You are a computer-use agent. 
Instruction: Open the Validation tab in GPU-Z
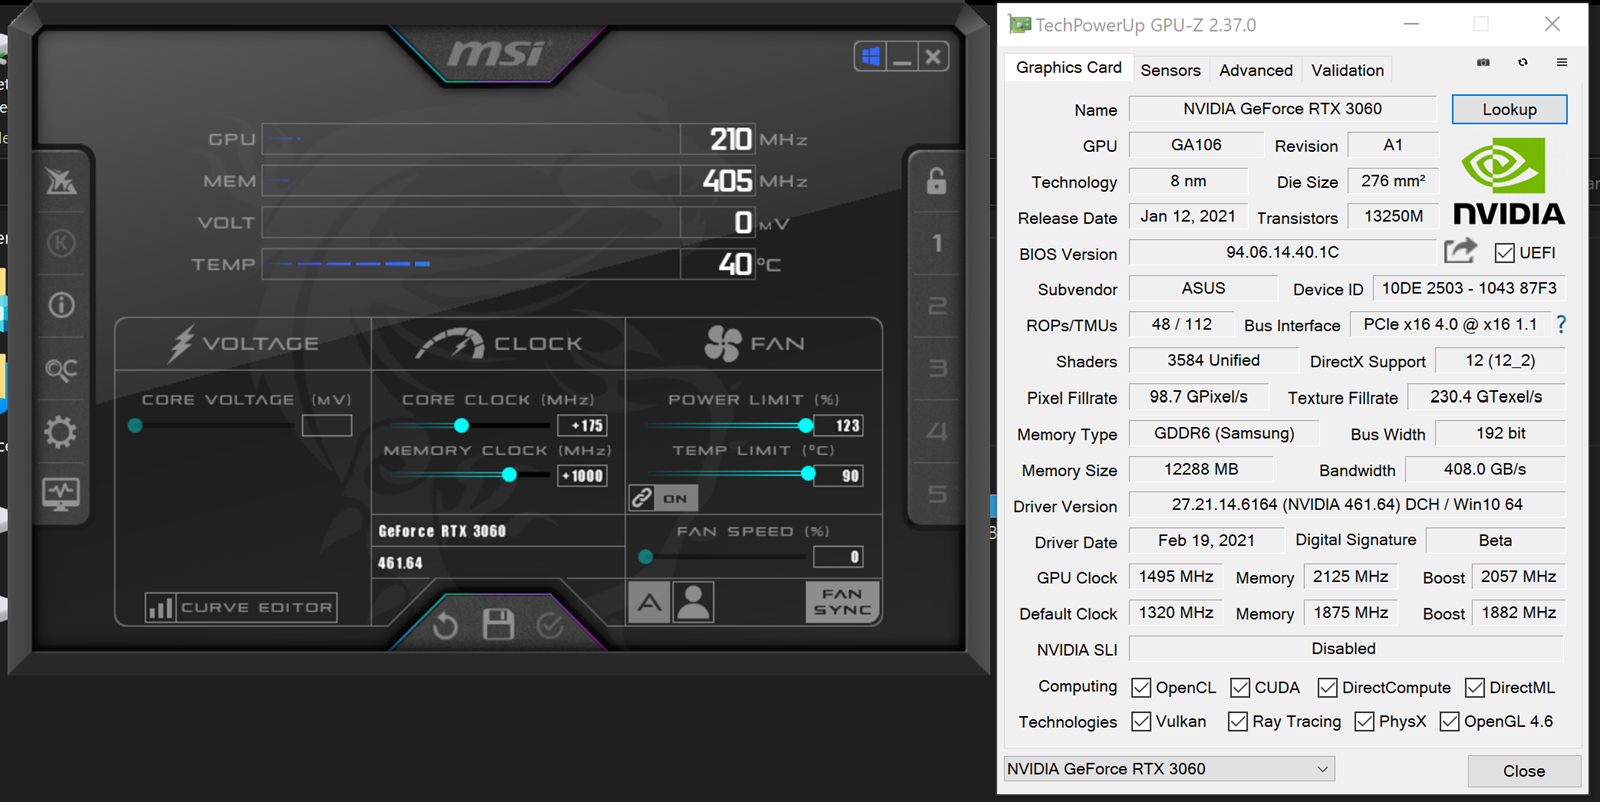click(1348, 70)
